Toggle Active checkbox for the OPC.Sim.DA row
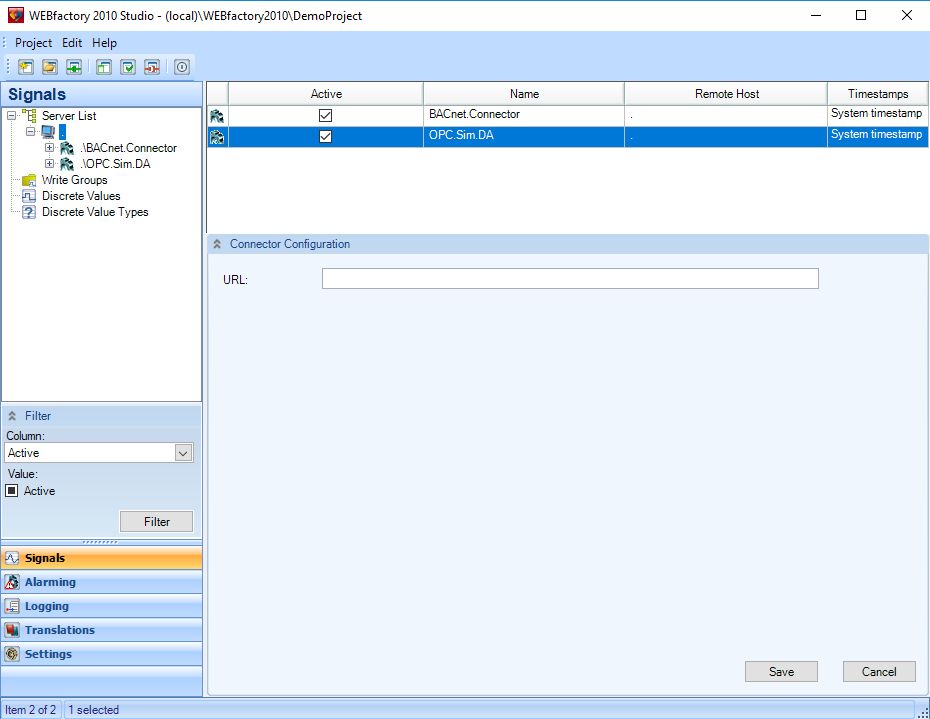 (325, 136)
